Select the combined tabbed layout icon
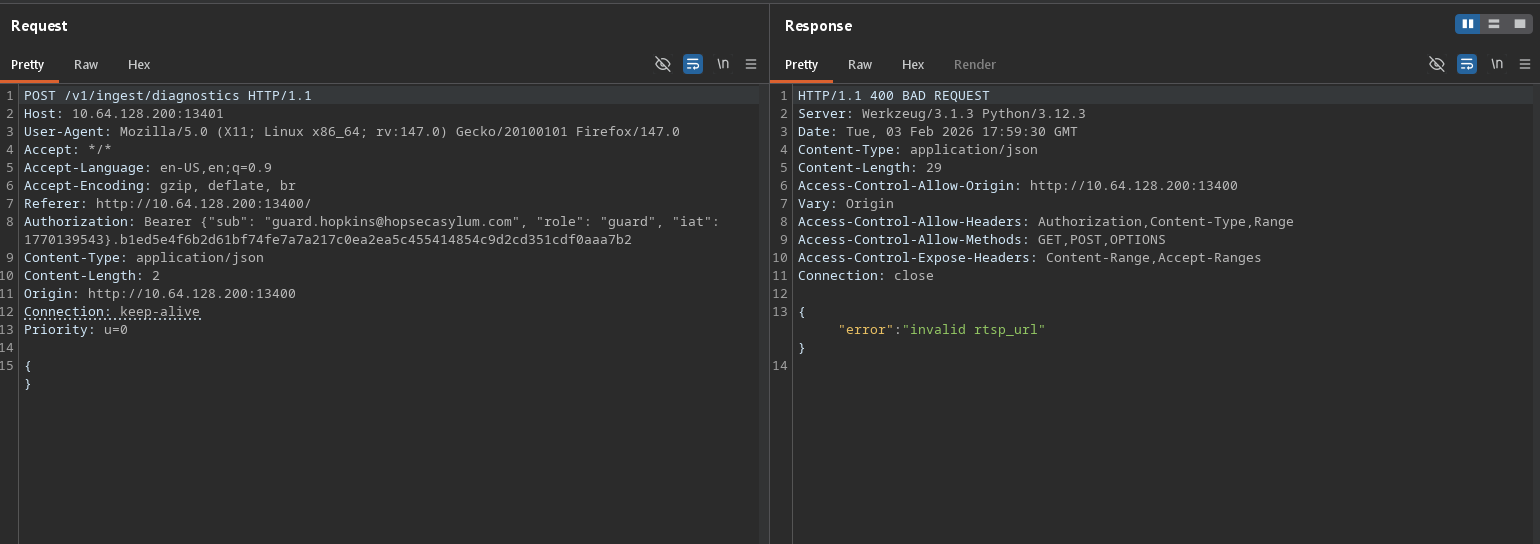 [x=1519, y=24]
